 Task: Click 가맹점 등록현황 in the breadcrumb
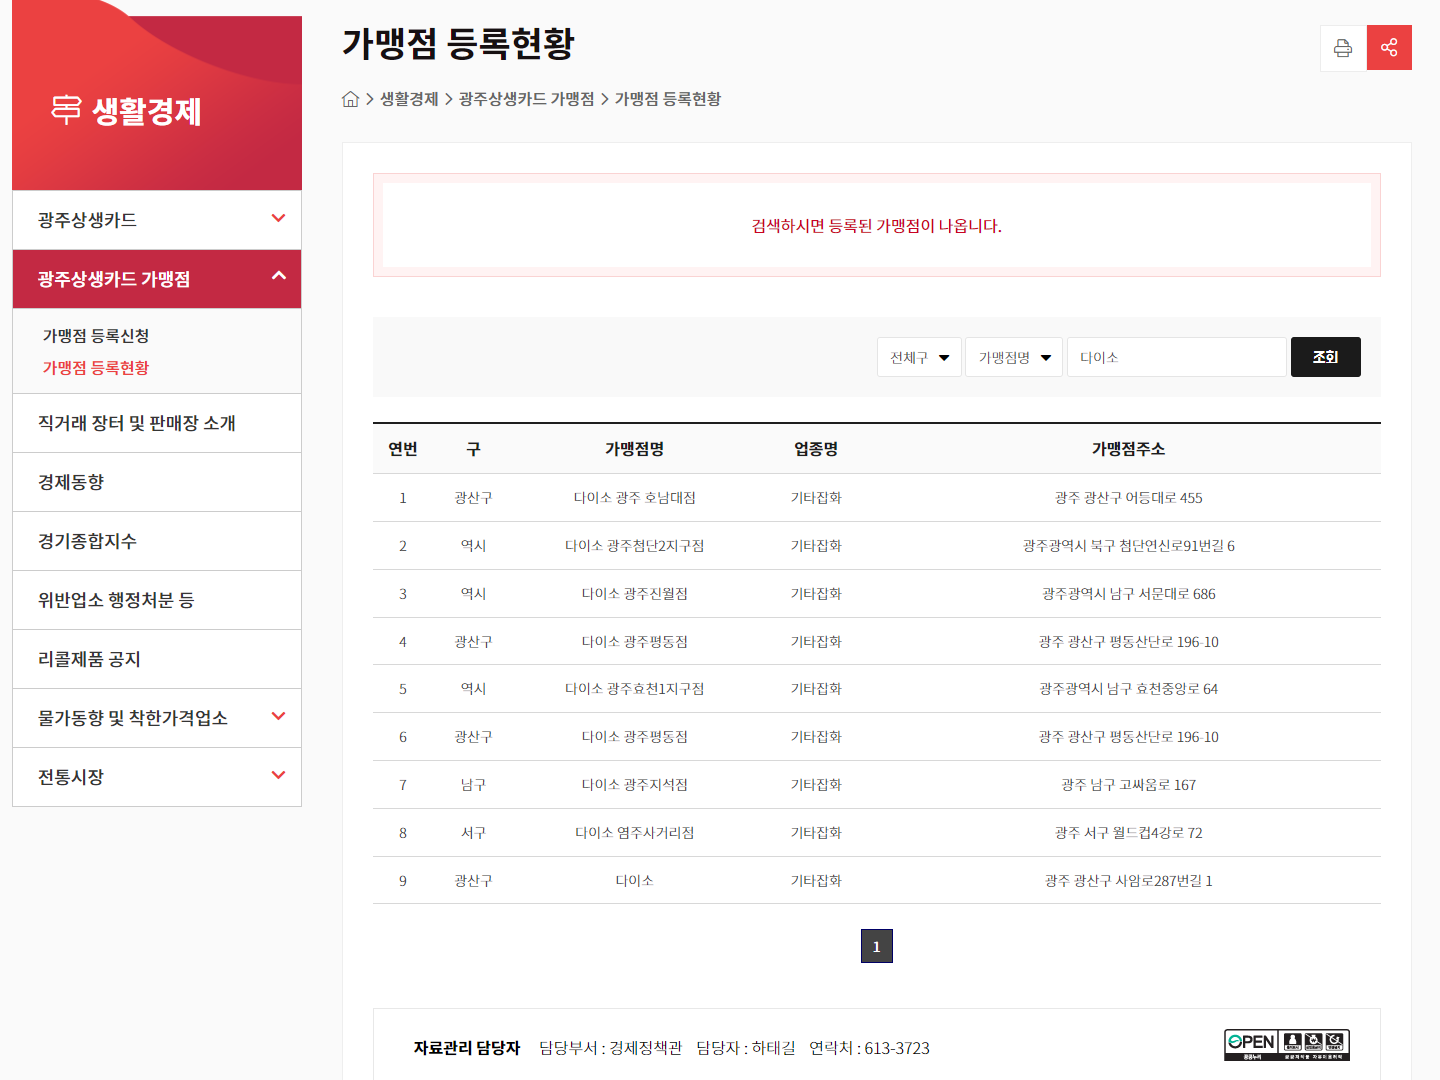[x=668, y=99]
